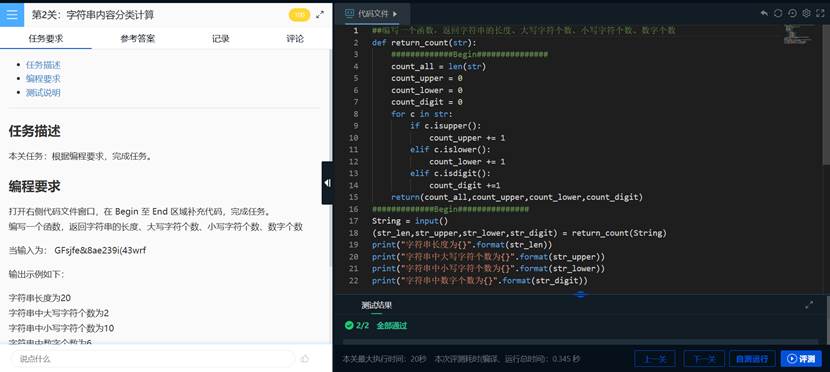The image size is (830, 372).
Task: Toggle fullscreen mode for the code editor
Action: (x=820, y=13)
